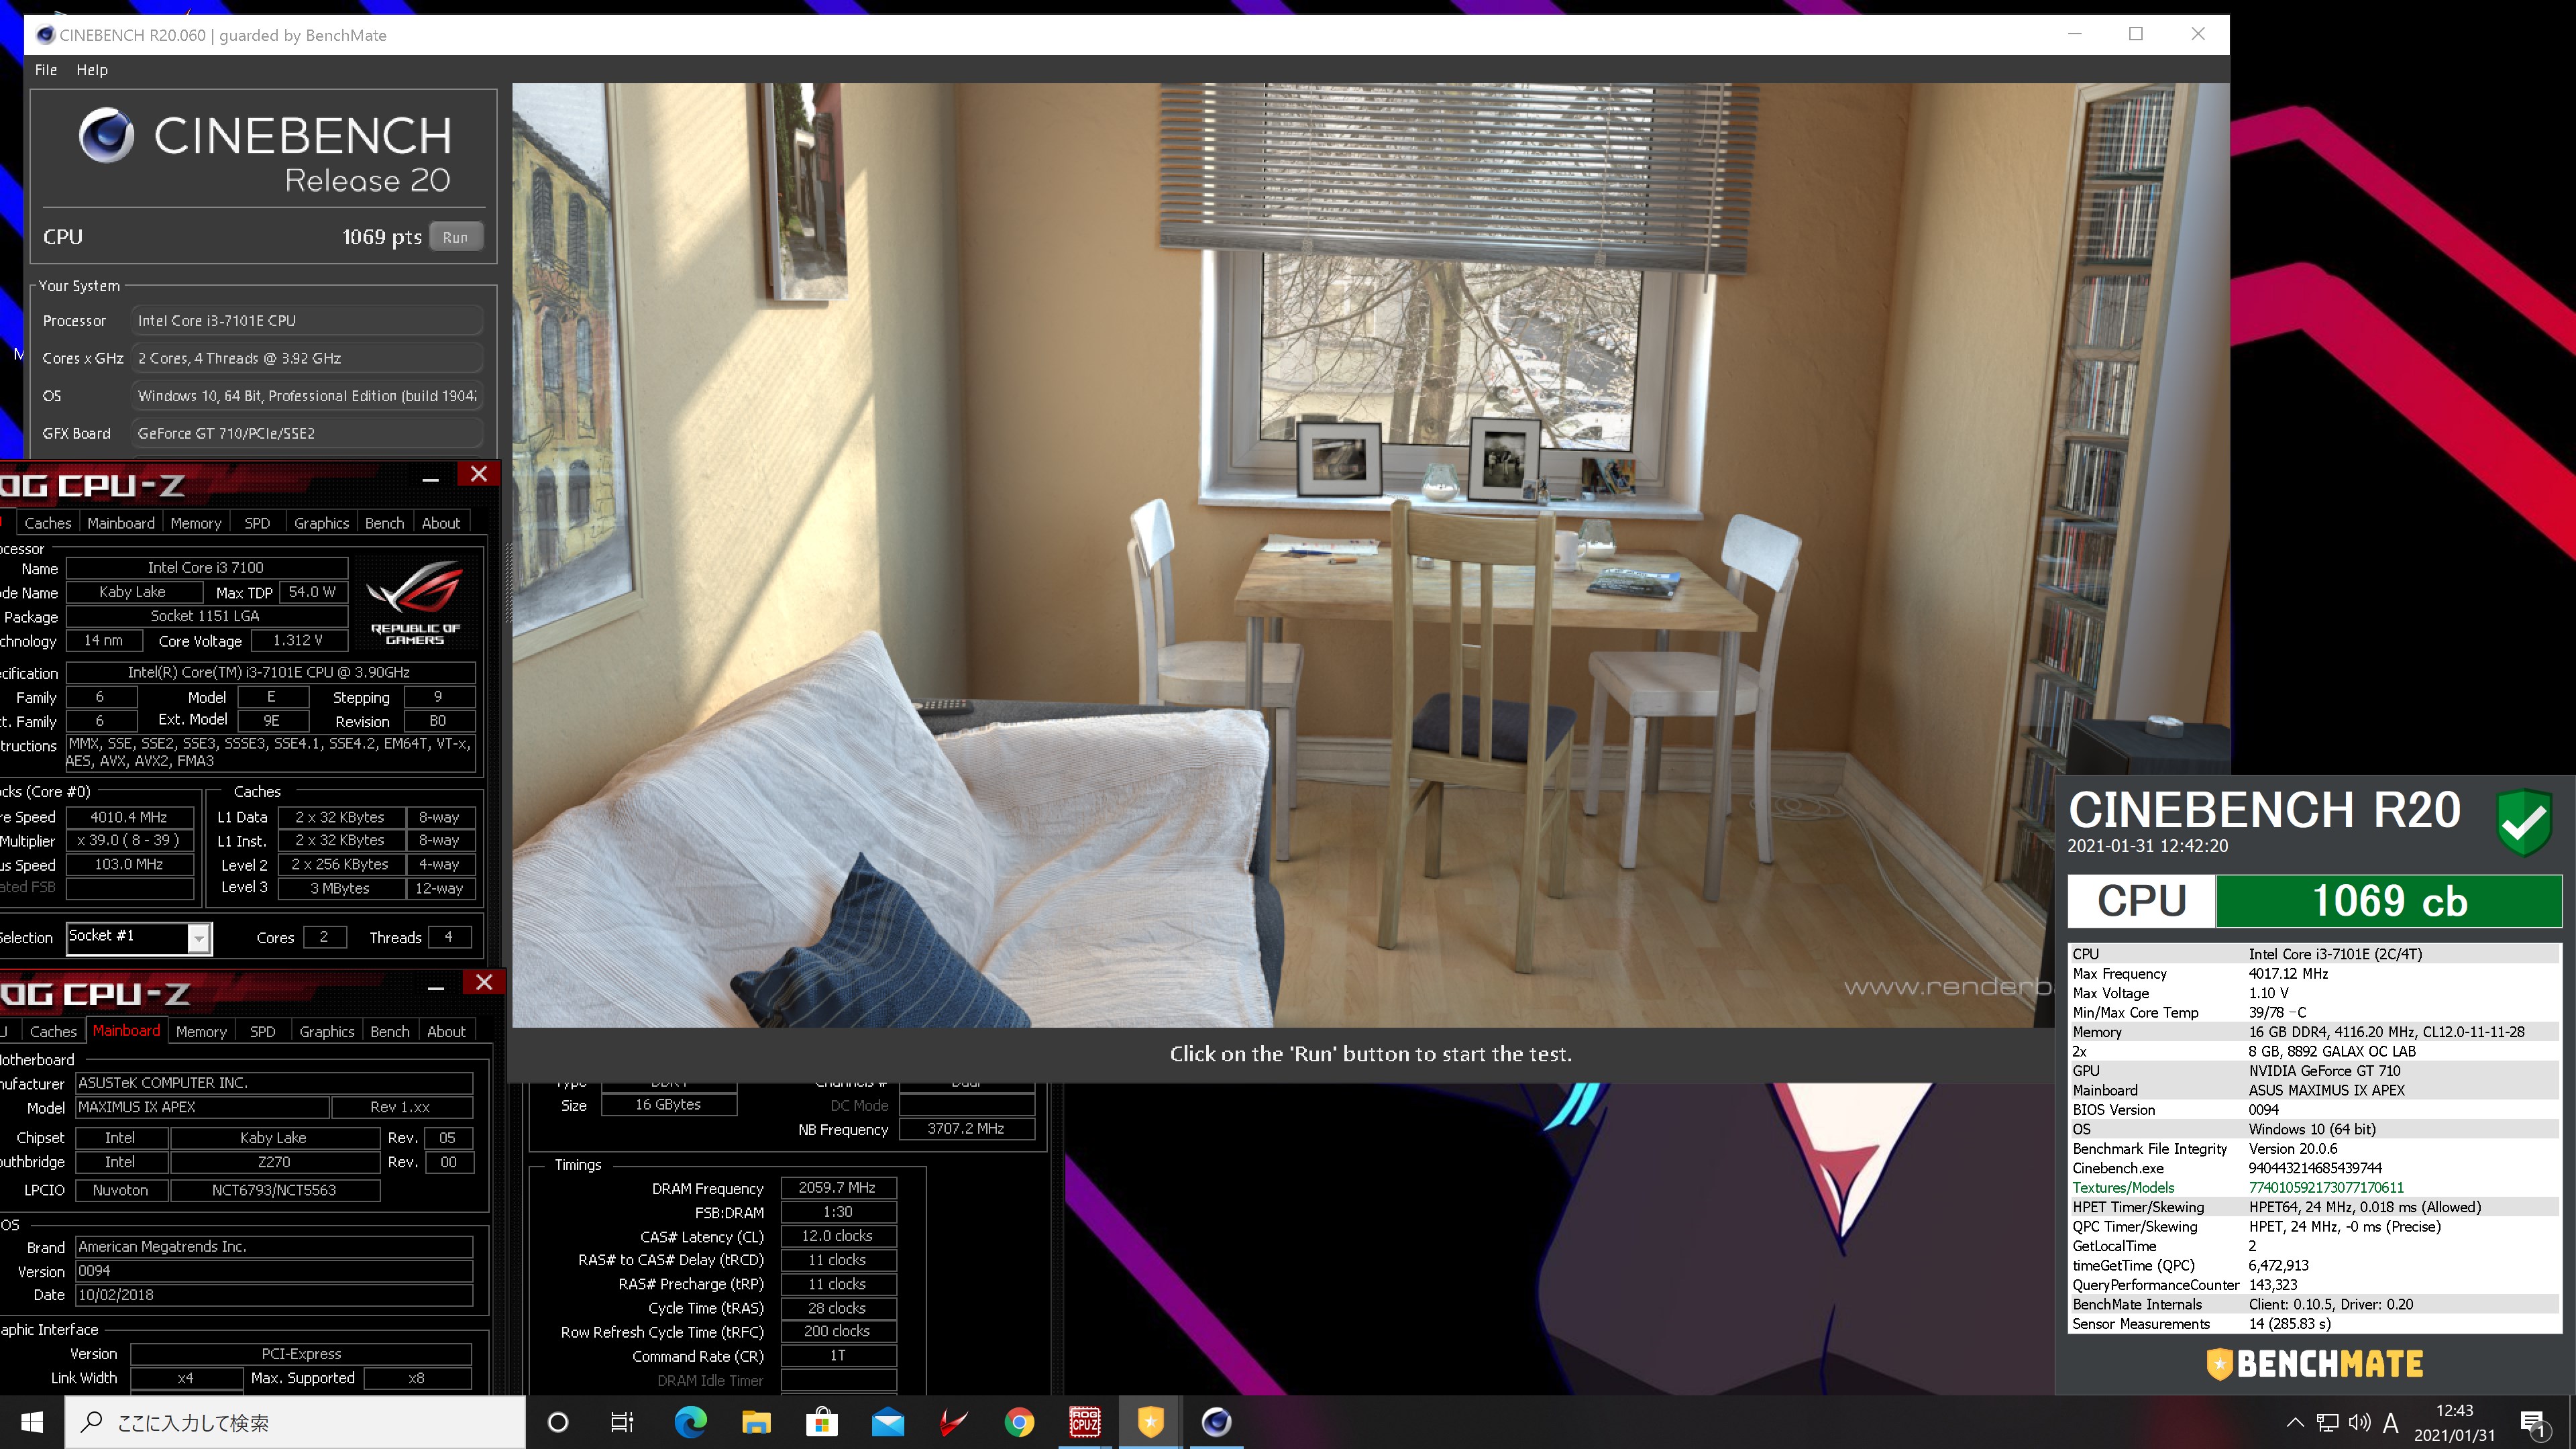Open the red swoosh app on taskbar

(x=953, y=1422)
